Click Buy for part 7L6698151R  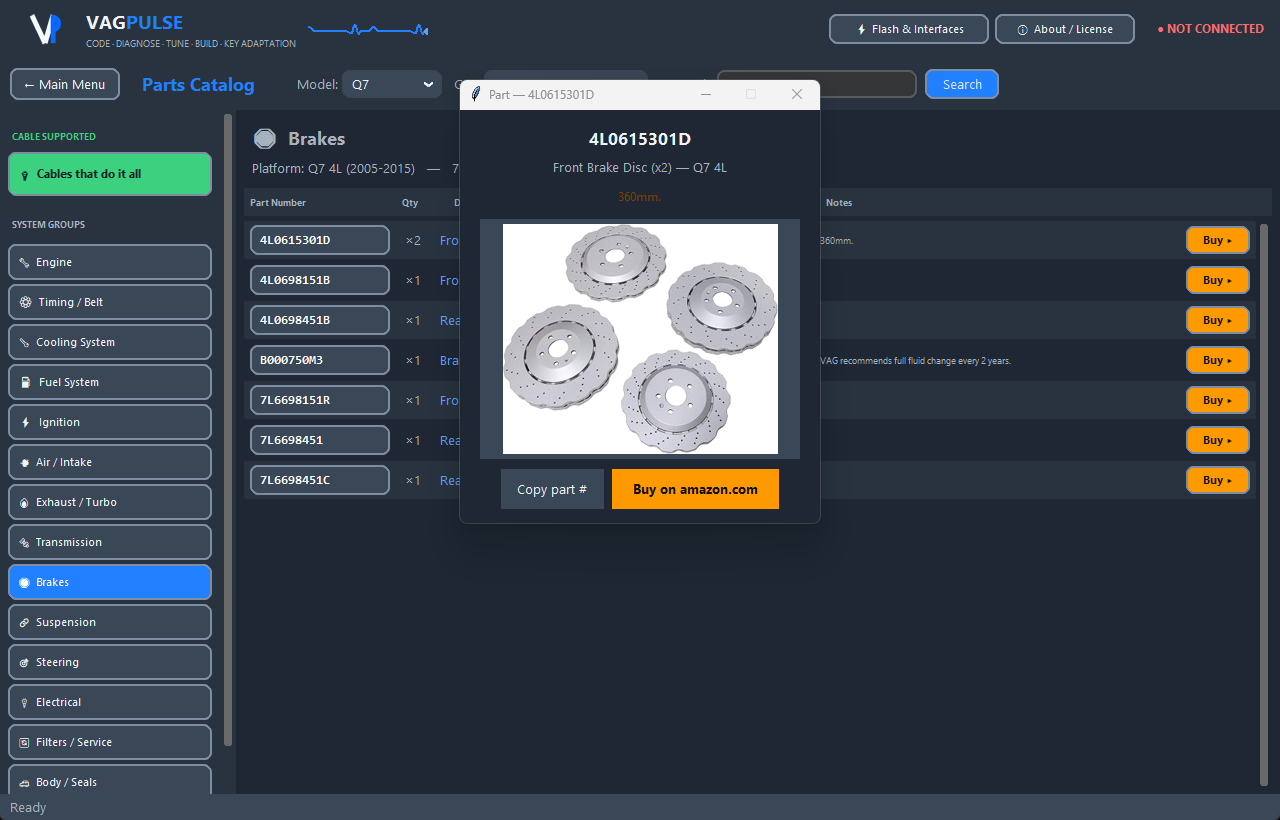tap(1218, 400)
